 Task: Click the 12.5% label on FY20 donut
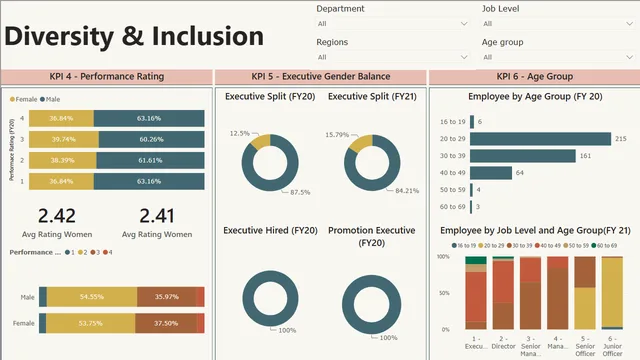click(x=240, y=133)
